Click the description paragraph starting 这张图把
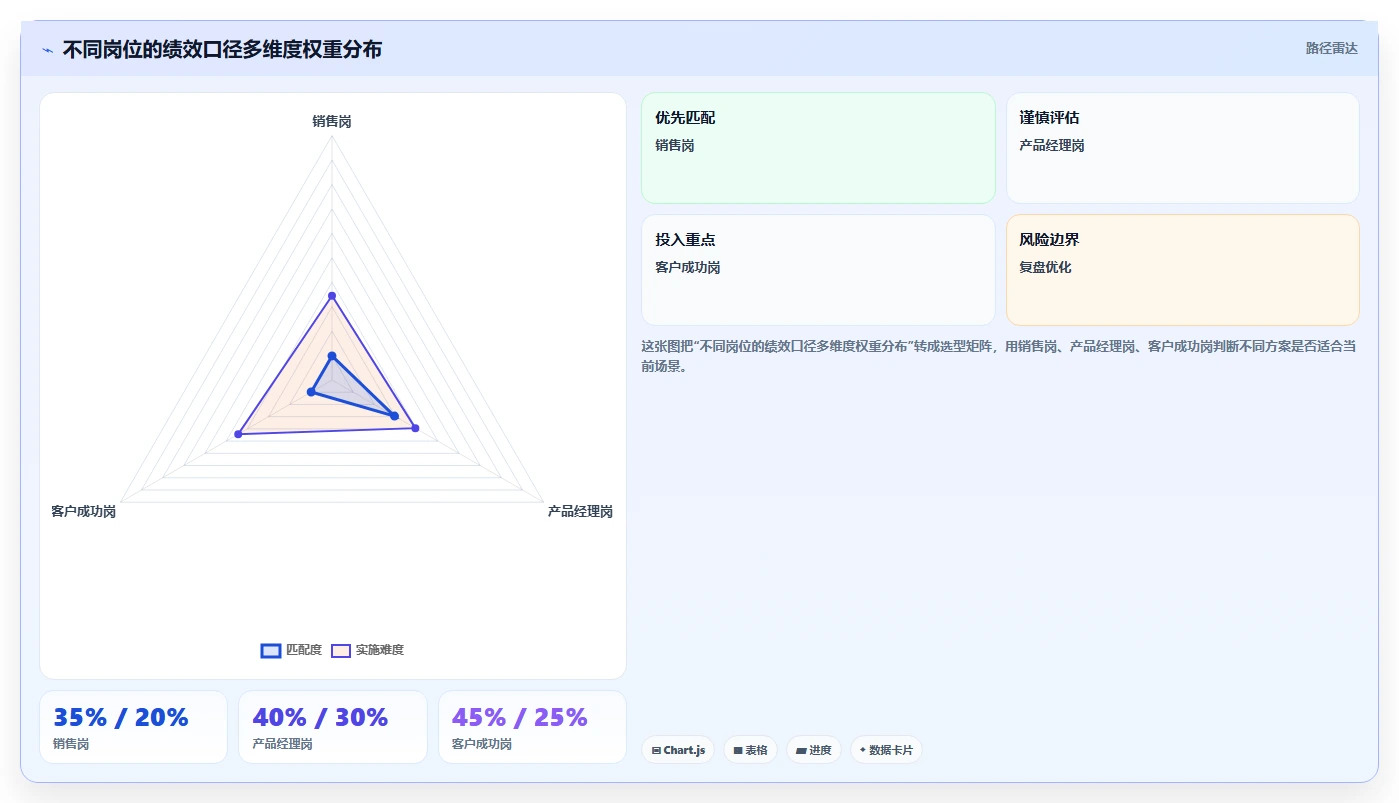This screenshot has width=1399, height=803. point(999,356)
